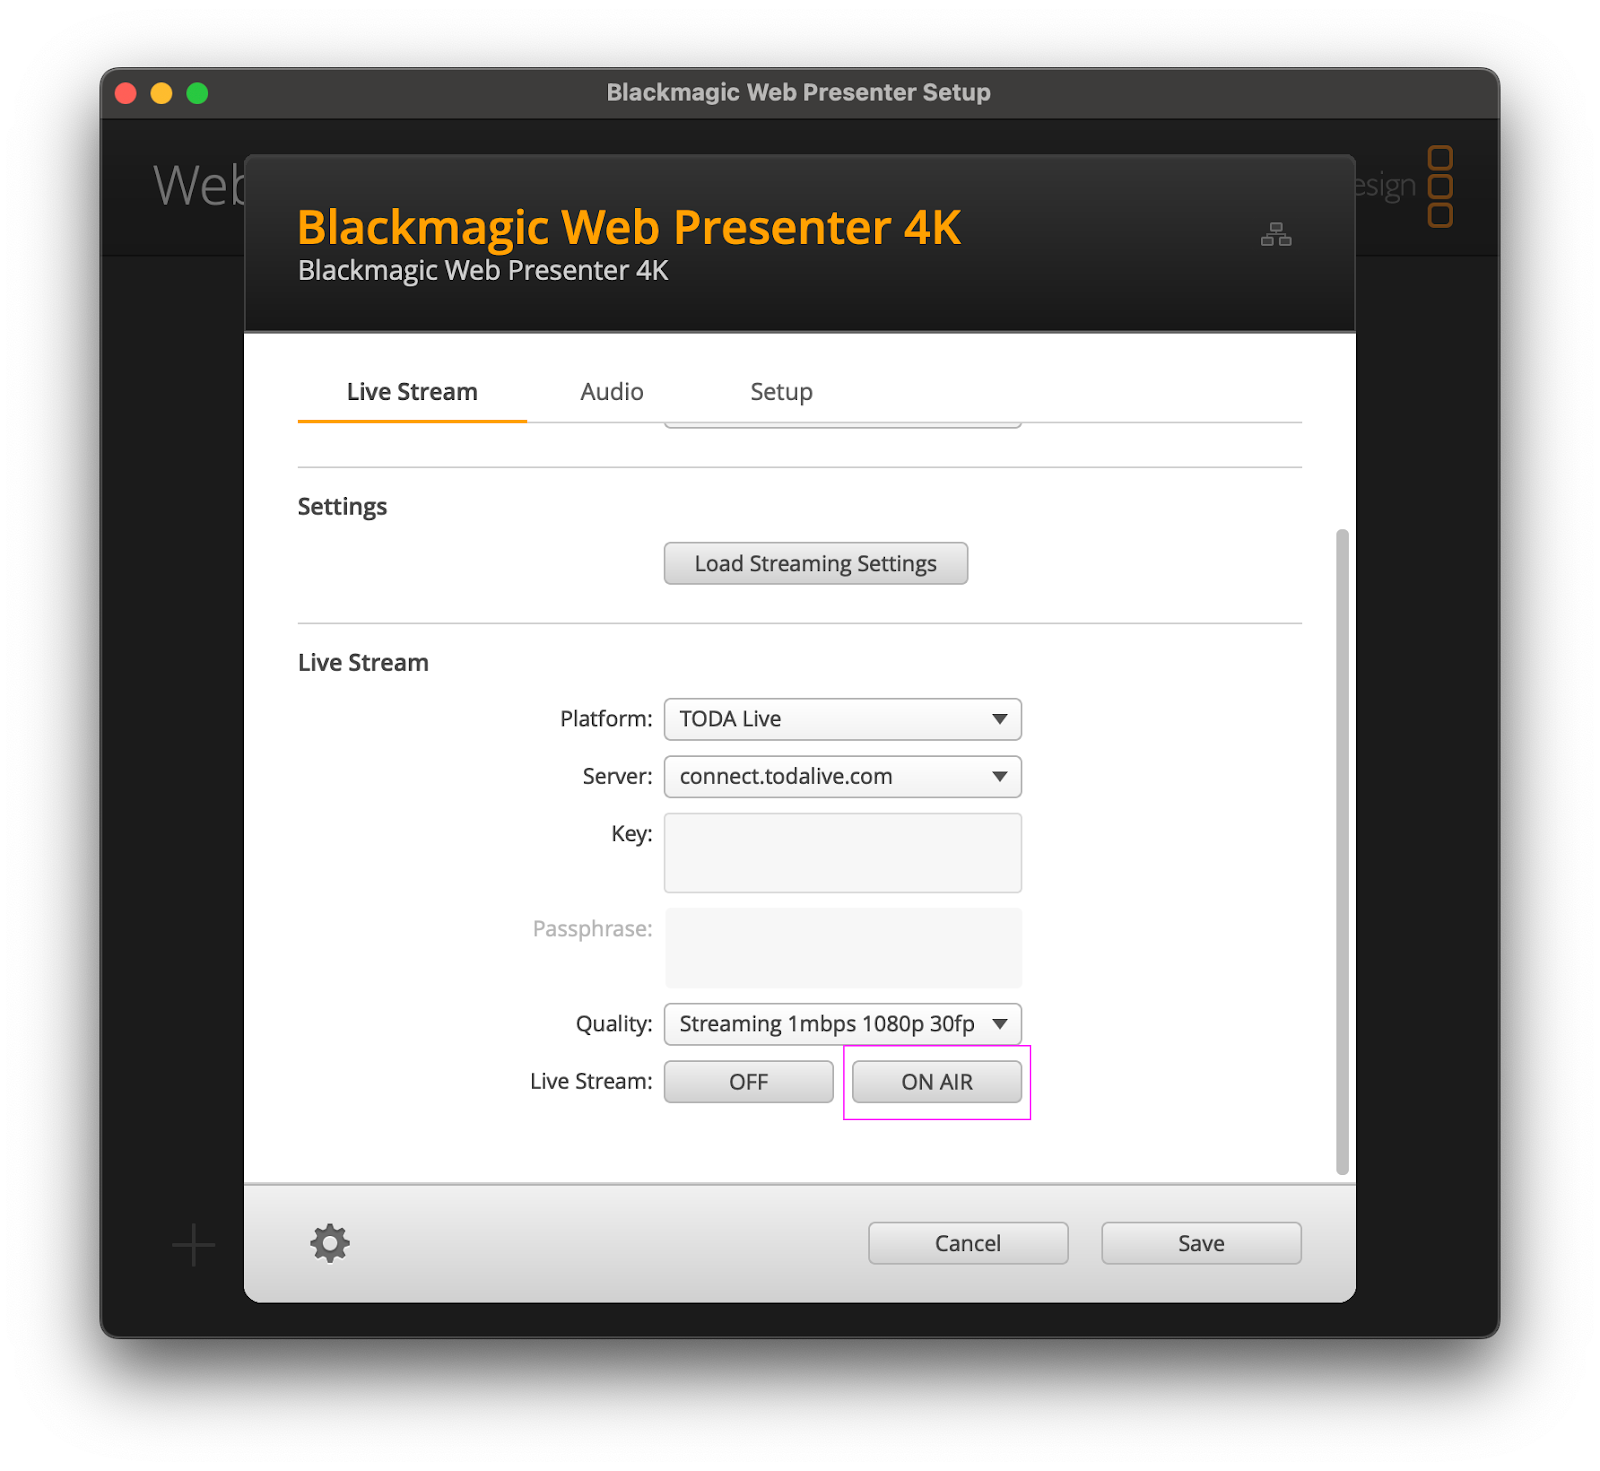Switch to the Live Stream tab
This screenshot has height=1471, width=1600.
tap(412, 392)
